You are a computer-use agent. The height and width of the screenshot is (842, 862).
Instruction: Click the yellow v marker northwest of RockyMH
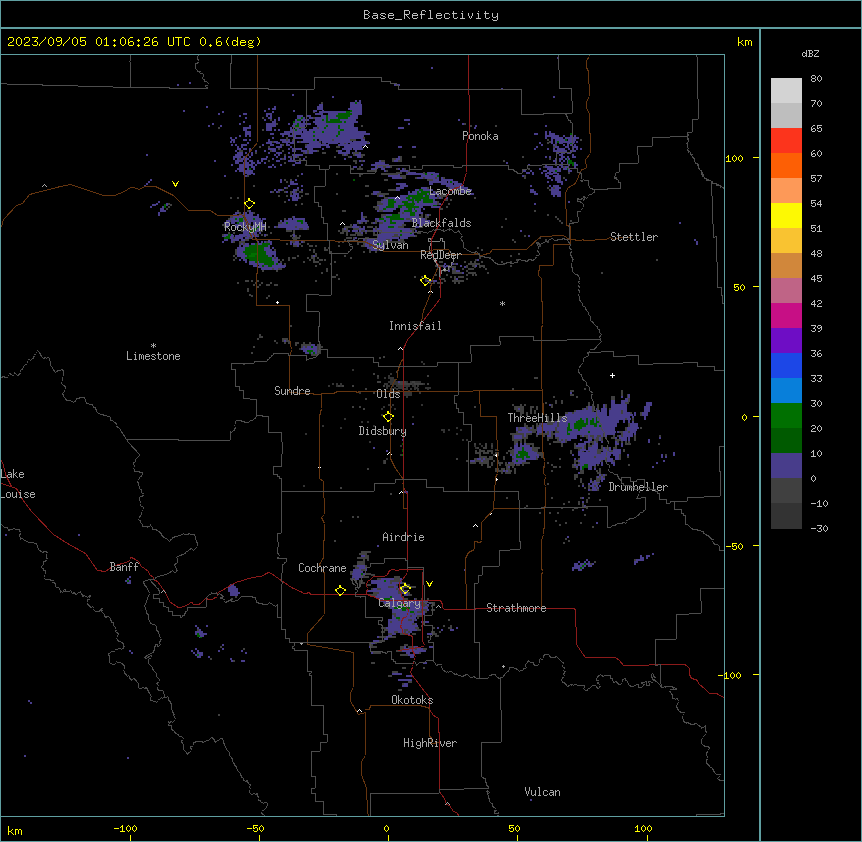pos(175,184)
